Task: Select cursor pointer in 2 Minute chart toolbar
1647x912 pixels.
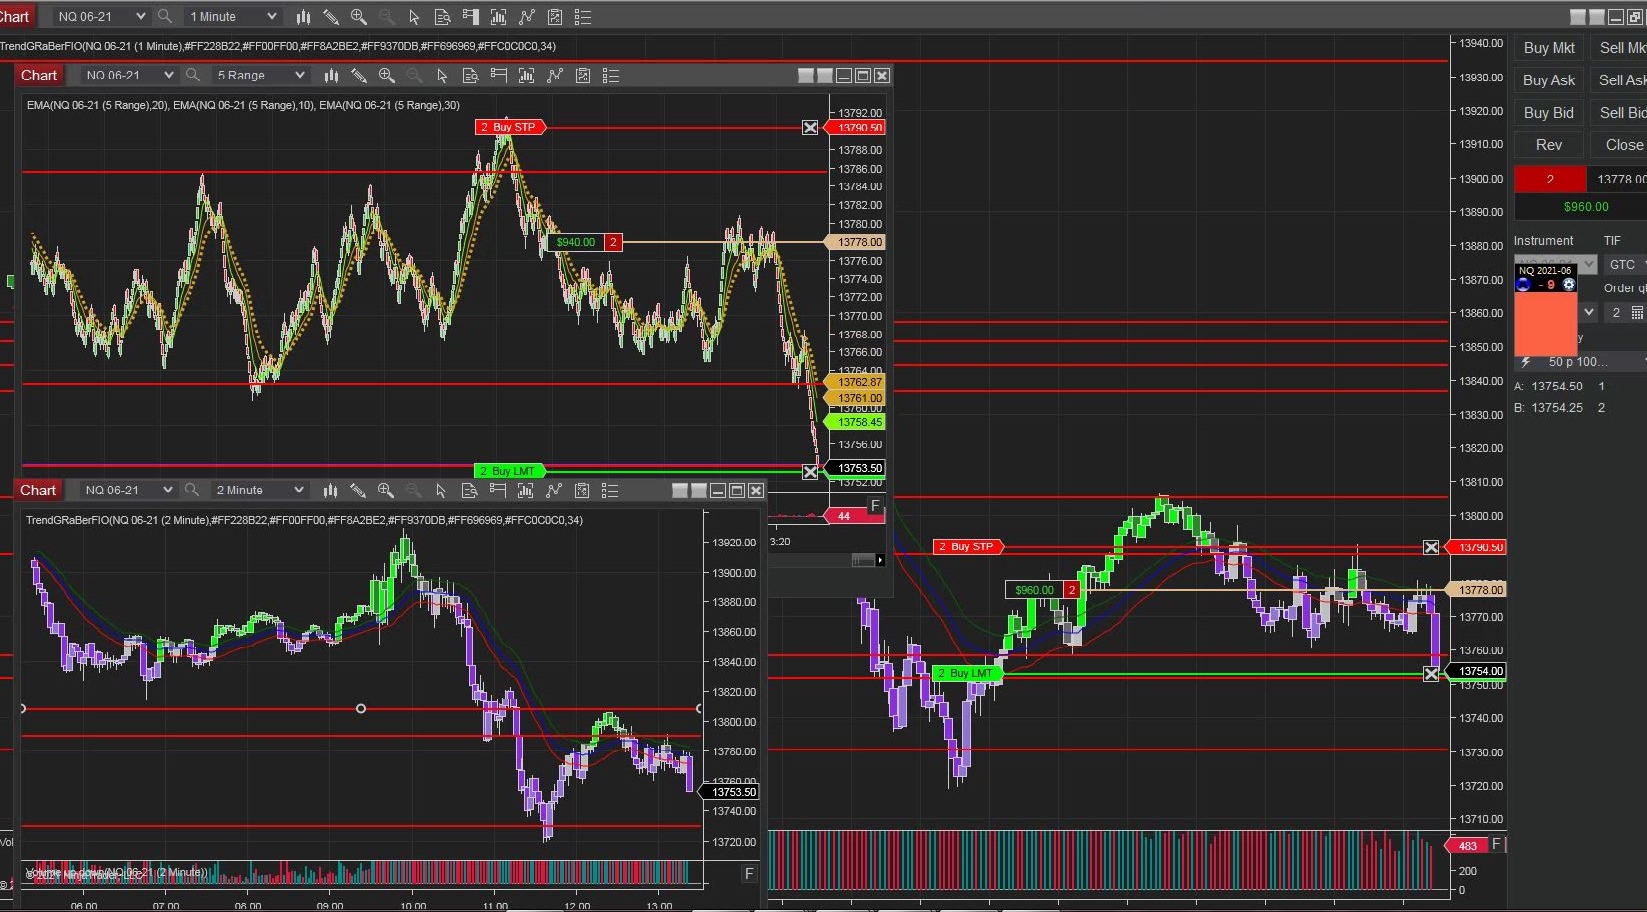Action: (x=441, y=490)
